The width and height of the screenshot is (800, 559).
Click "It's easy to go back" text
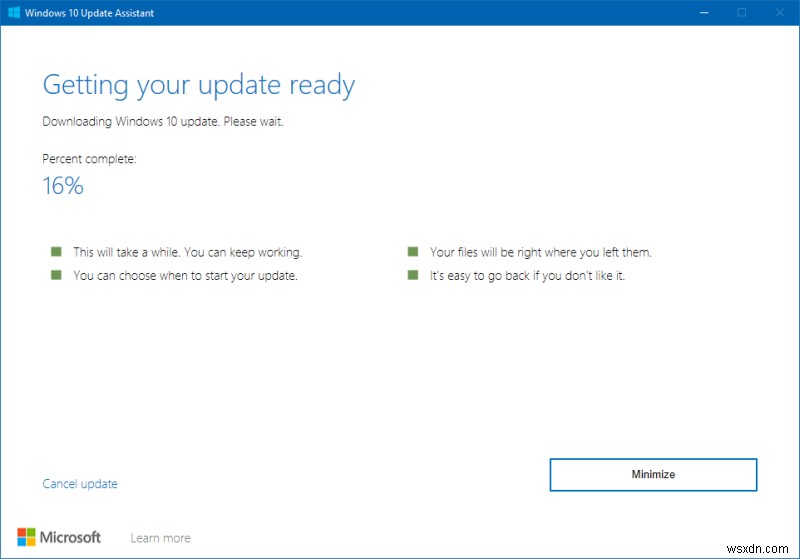[527, 275]
